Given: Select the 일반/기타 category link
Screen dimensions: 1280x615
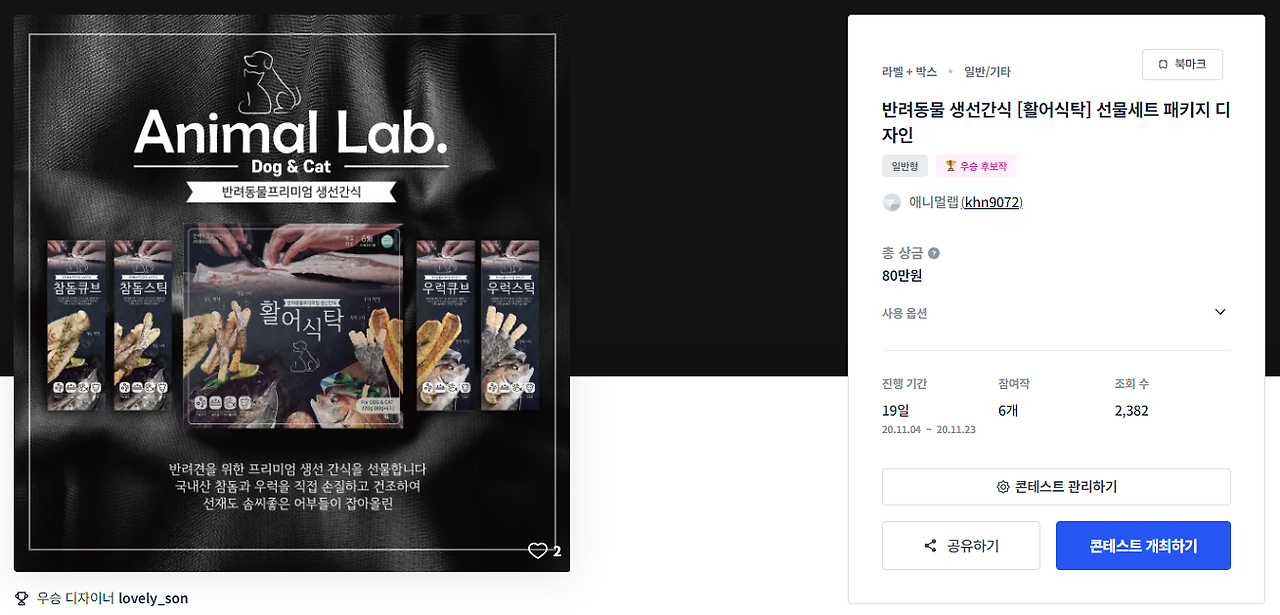Looking at the screenshot, I should point(987,72).
